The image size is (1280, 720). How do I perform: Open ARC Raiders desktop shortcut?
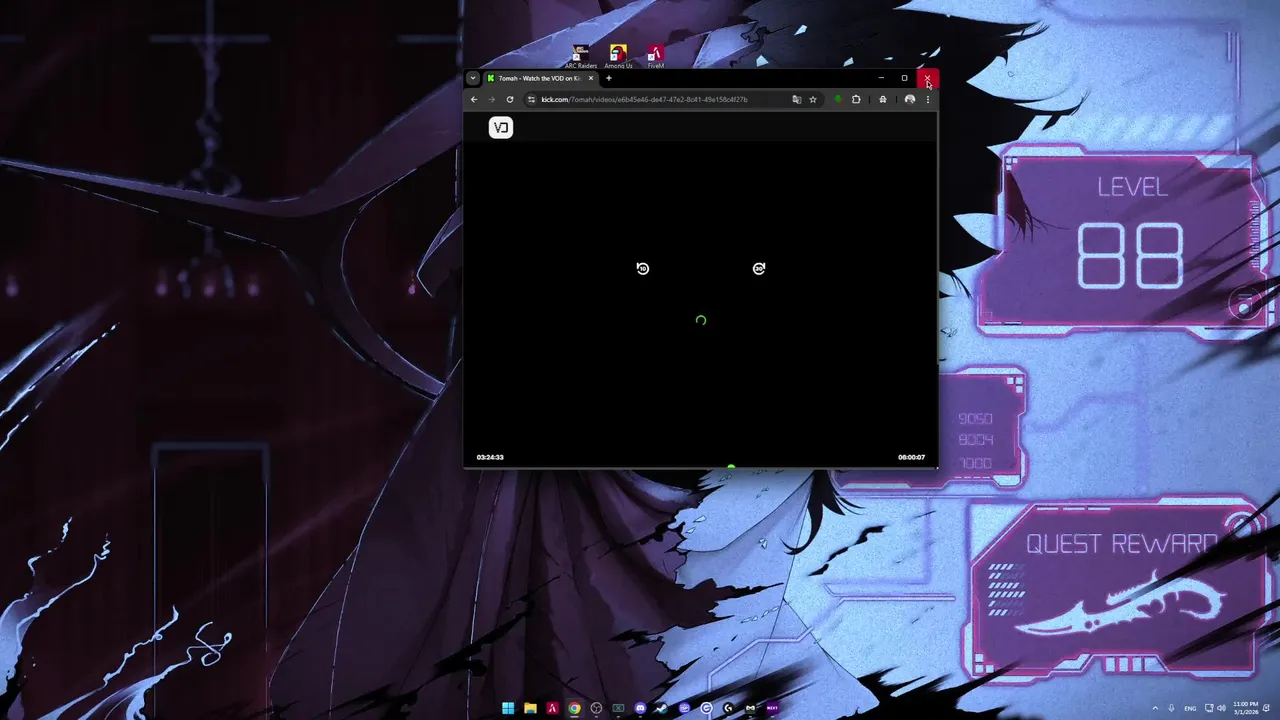click(x=581, y=57)
